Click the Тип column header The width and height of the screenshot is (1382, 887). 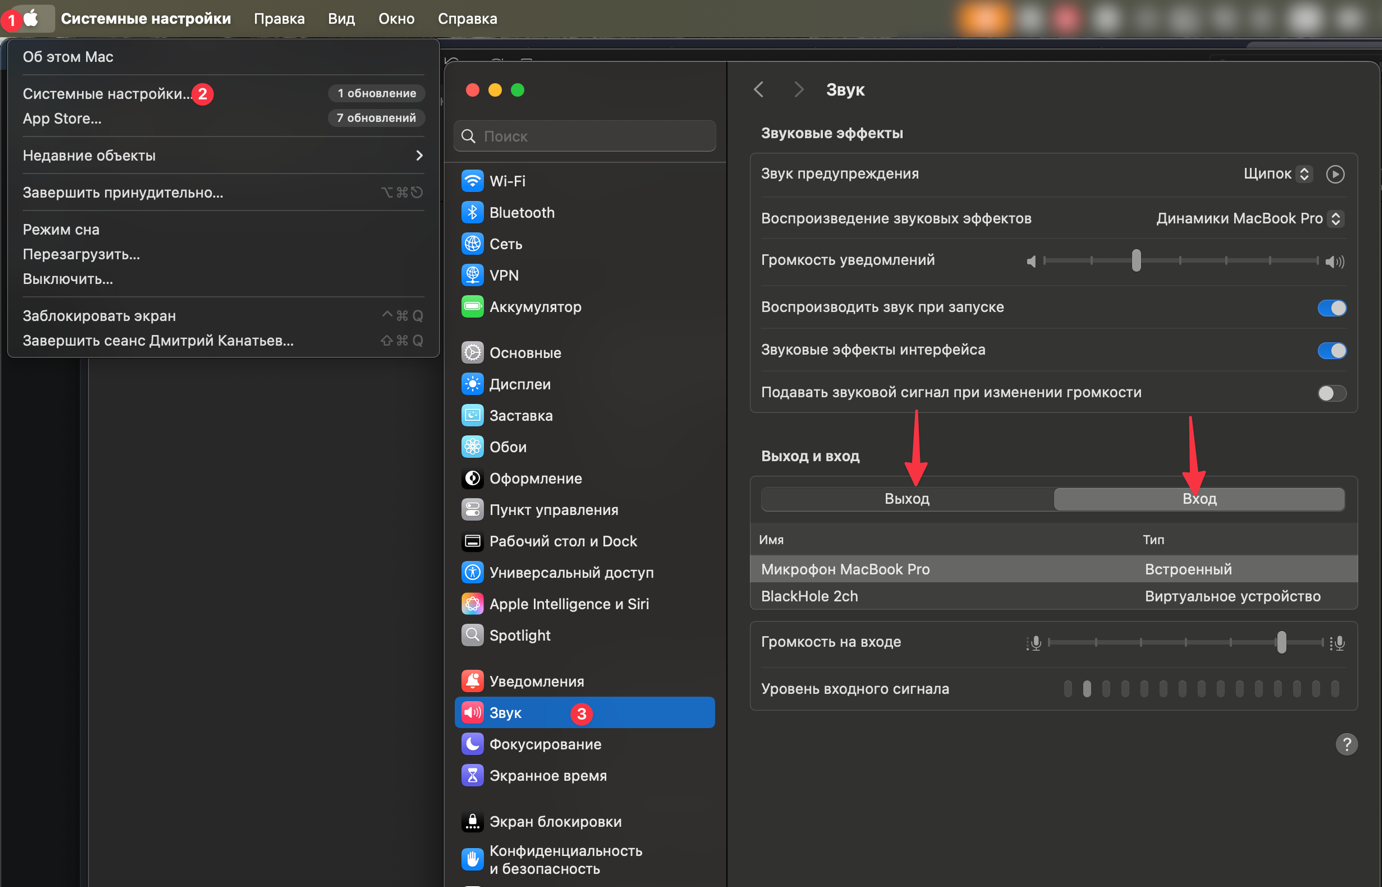pyautogui.click(x=1153, y=540)
